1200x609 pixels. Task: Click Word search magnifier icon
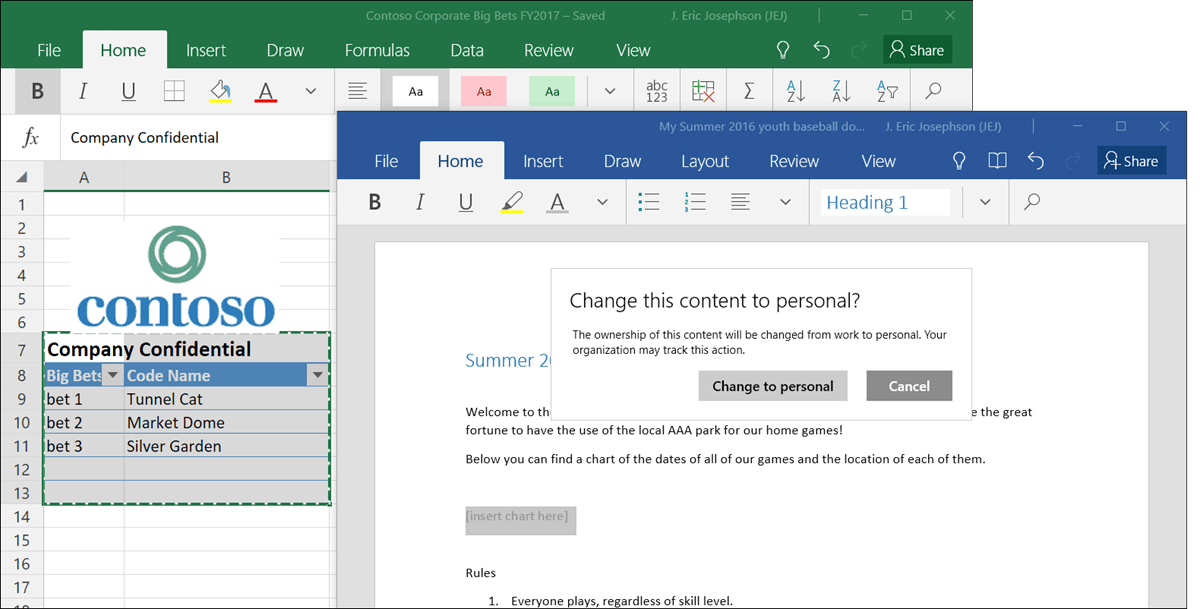pos(1032,202)
